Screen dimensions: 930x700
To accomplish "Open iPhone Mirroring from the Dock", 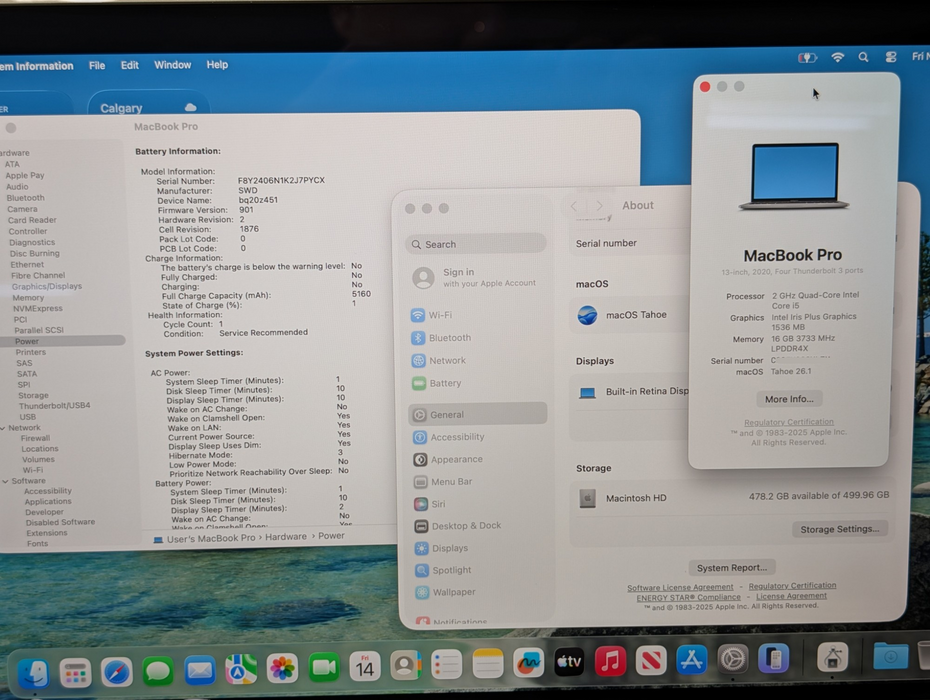I will click(773, 658).
